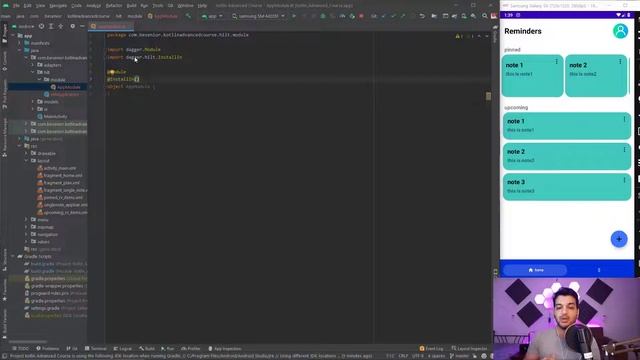Viewport: 640px width, 360px height.
Task: Open the Logcat tool window tab
Action: (x=123, y=349)
